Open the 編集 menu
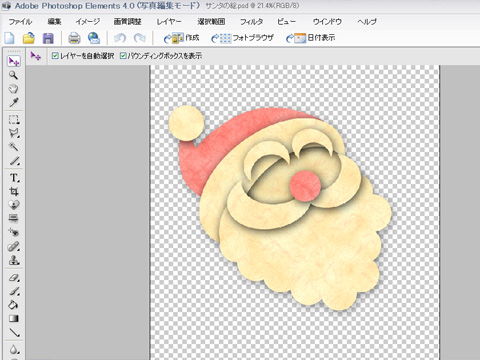The width and height of the screenshot is (480, 360). point(54,22)
